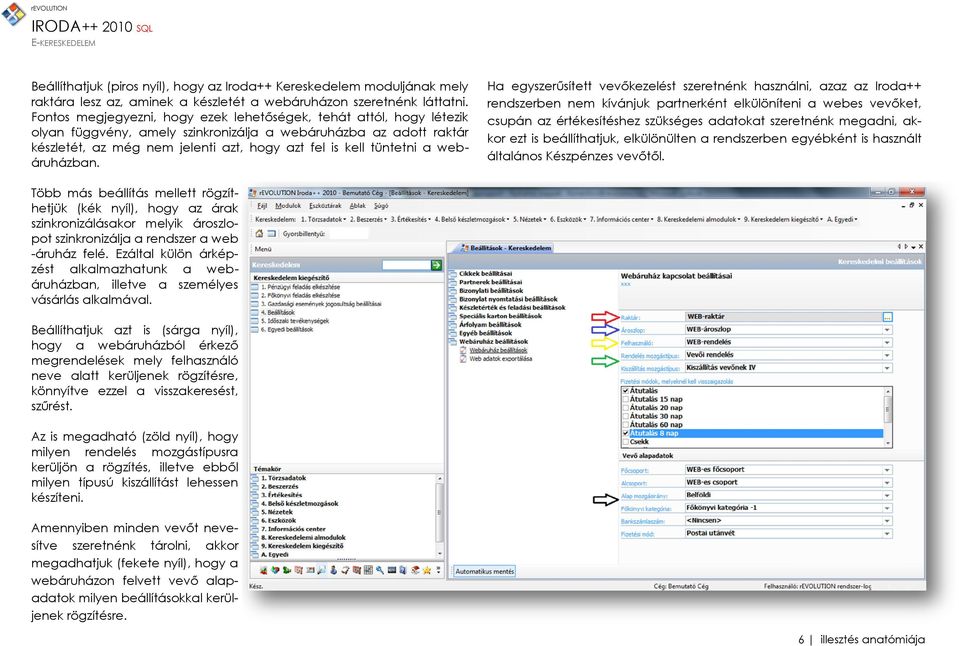Select Cikkek beállításai in settings tree
This screenshot has height=646, width=959.
click(486, 274)
